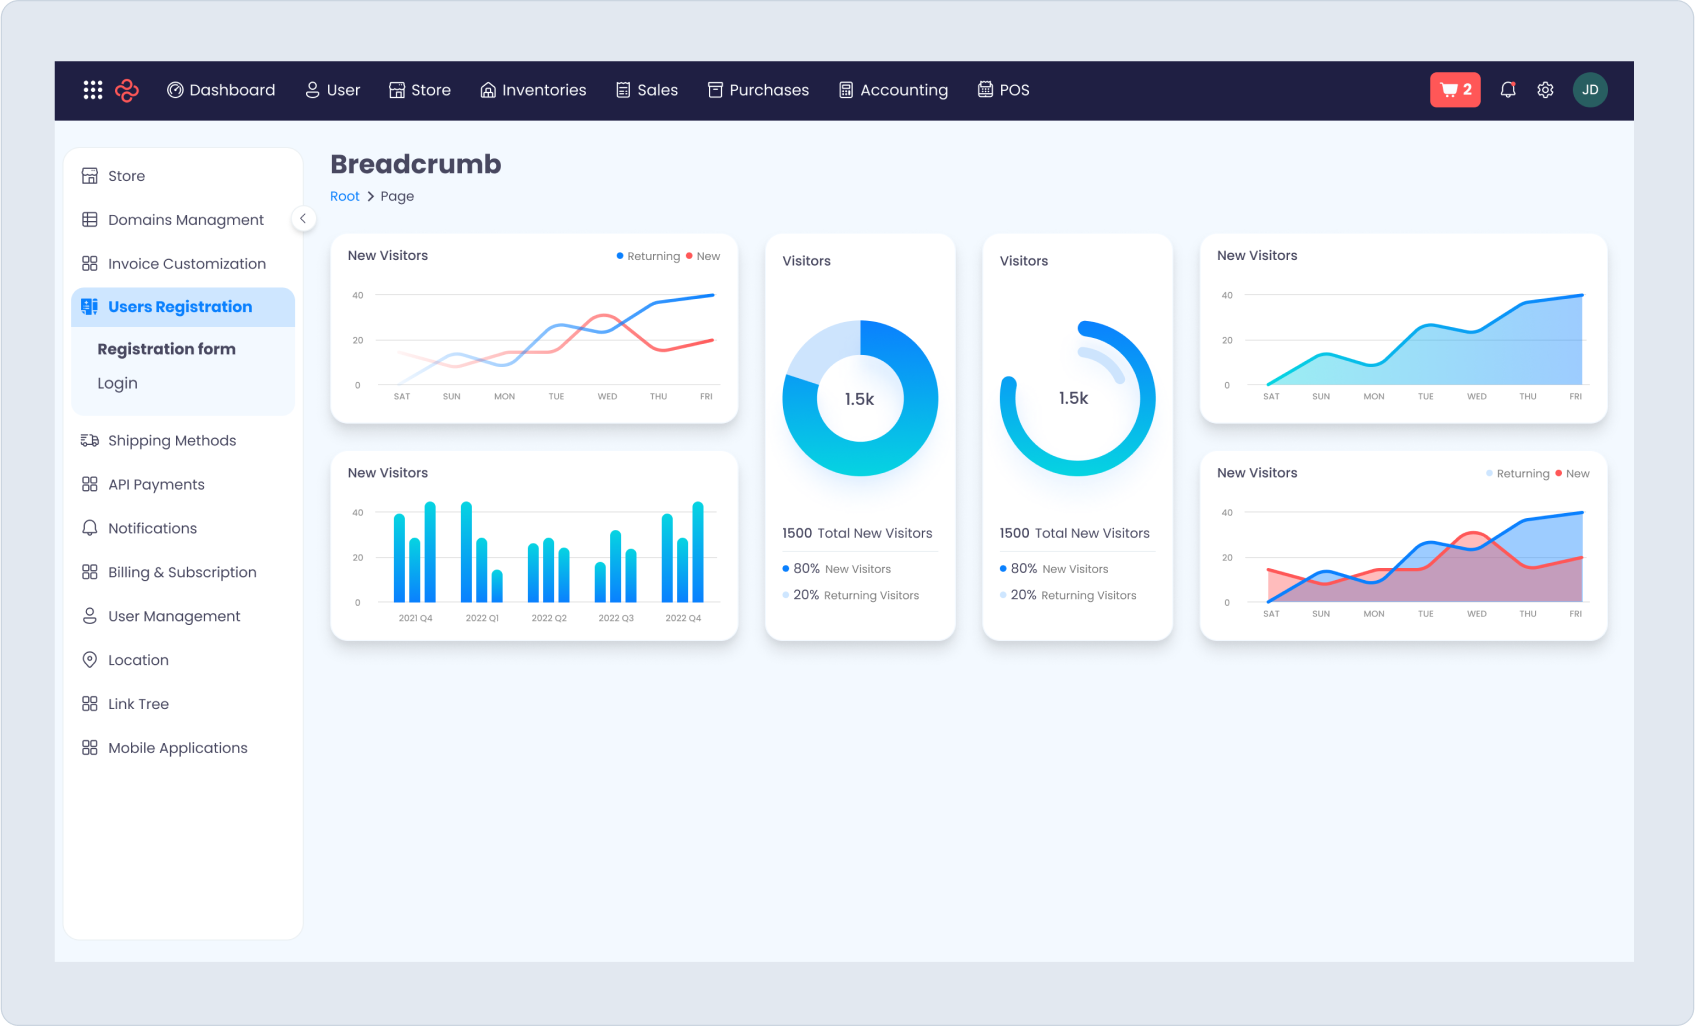Collapse the sidebar with the chevron button
The image size is (1695, 1026).
(303, 219)
